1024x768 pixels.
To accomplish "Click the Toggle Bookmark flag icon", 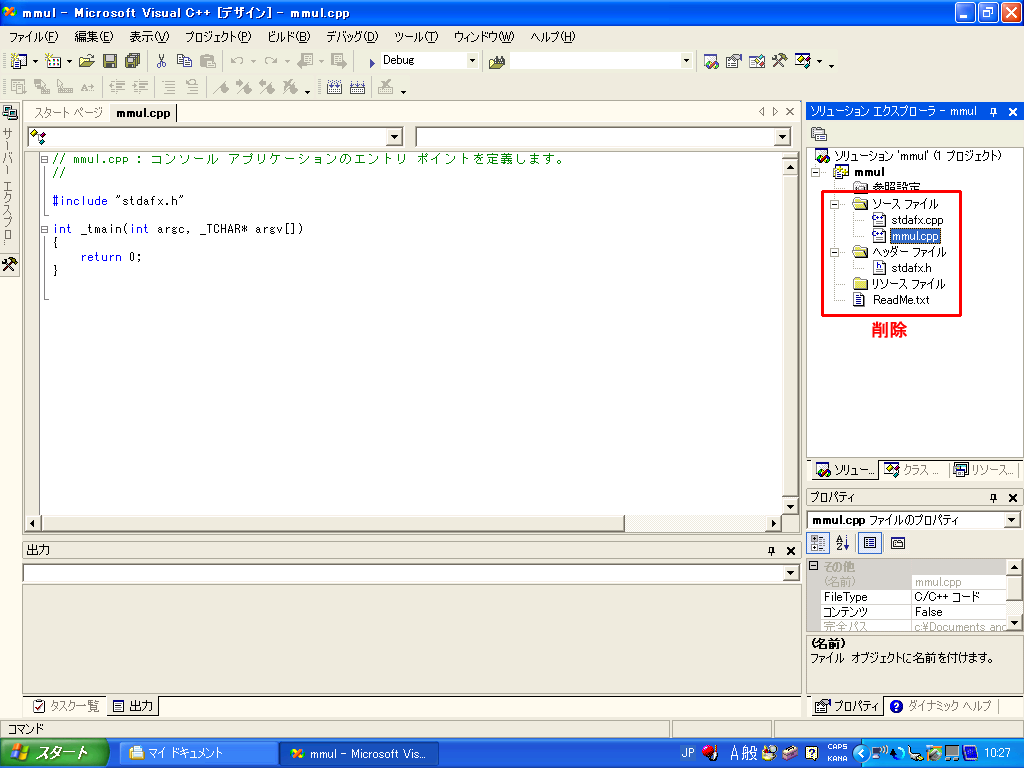I will [221, 87].
